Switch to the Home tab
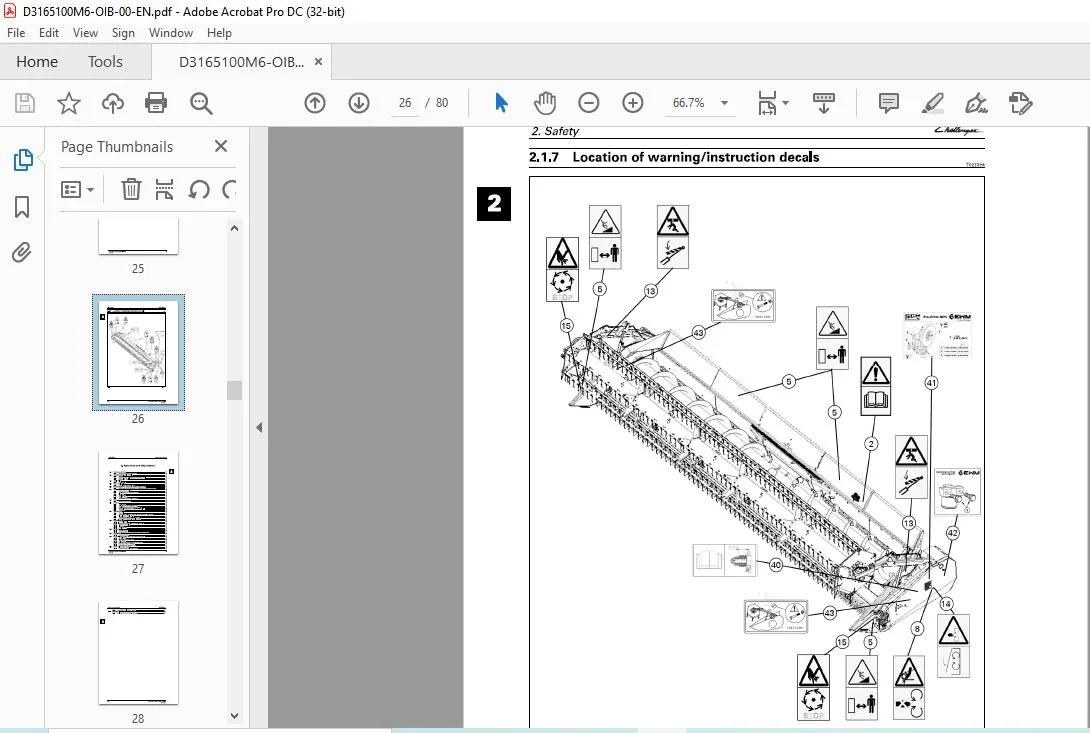 (x=37, y=62)
